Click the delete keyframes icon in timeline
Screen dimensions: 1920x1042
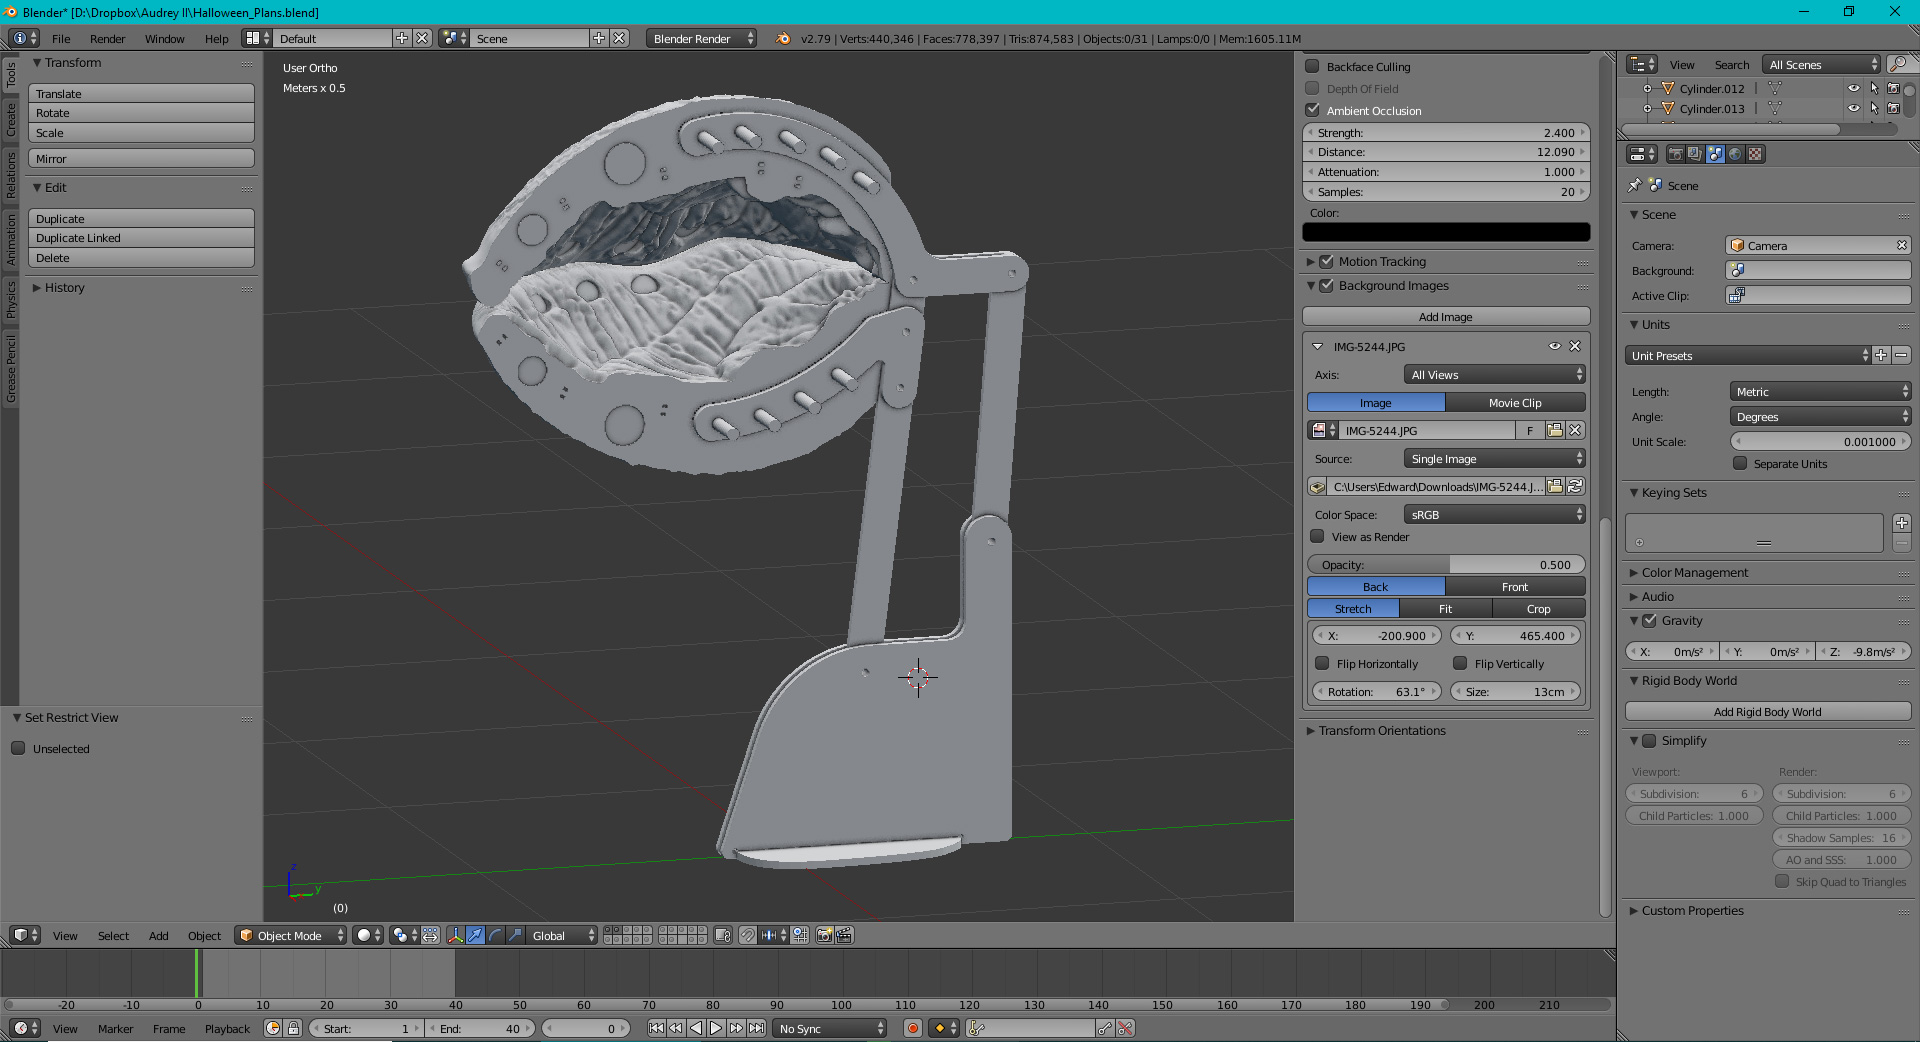point(1125,1029)
